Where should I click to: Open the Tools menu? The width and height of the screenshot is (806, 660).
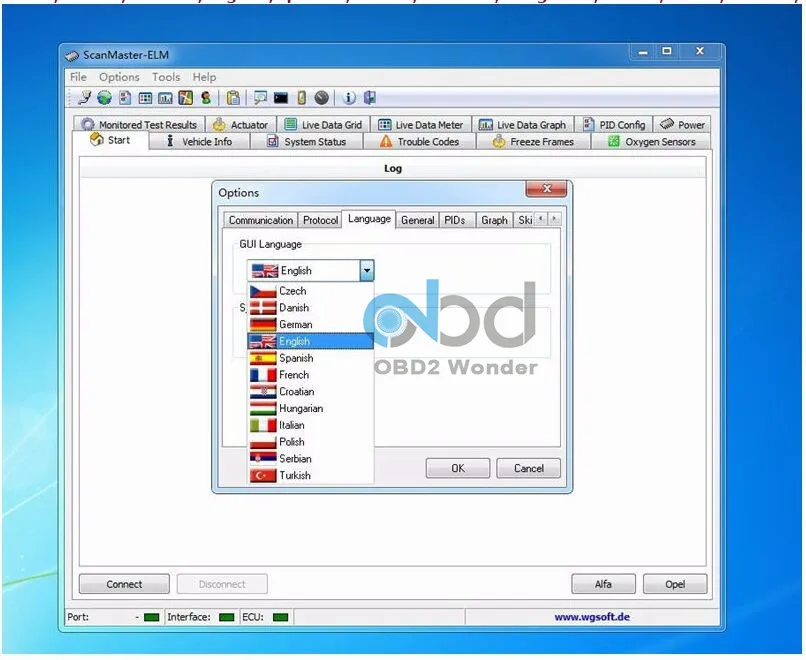tap(166, 77)
